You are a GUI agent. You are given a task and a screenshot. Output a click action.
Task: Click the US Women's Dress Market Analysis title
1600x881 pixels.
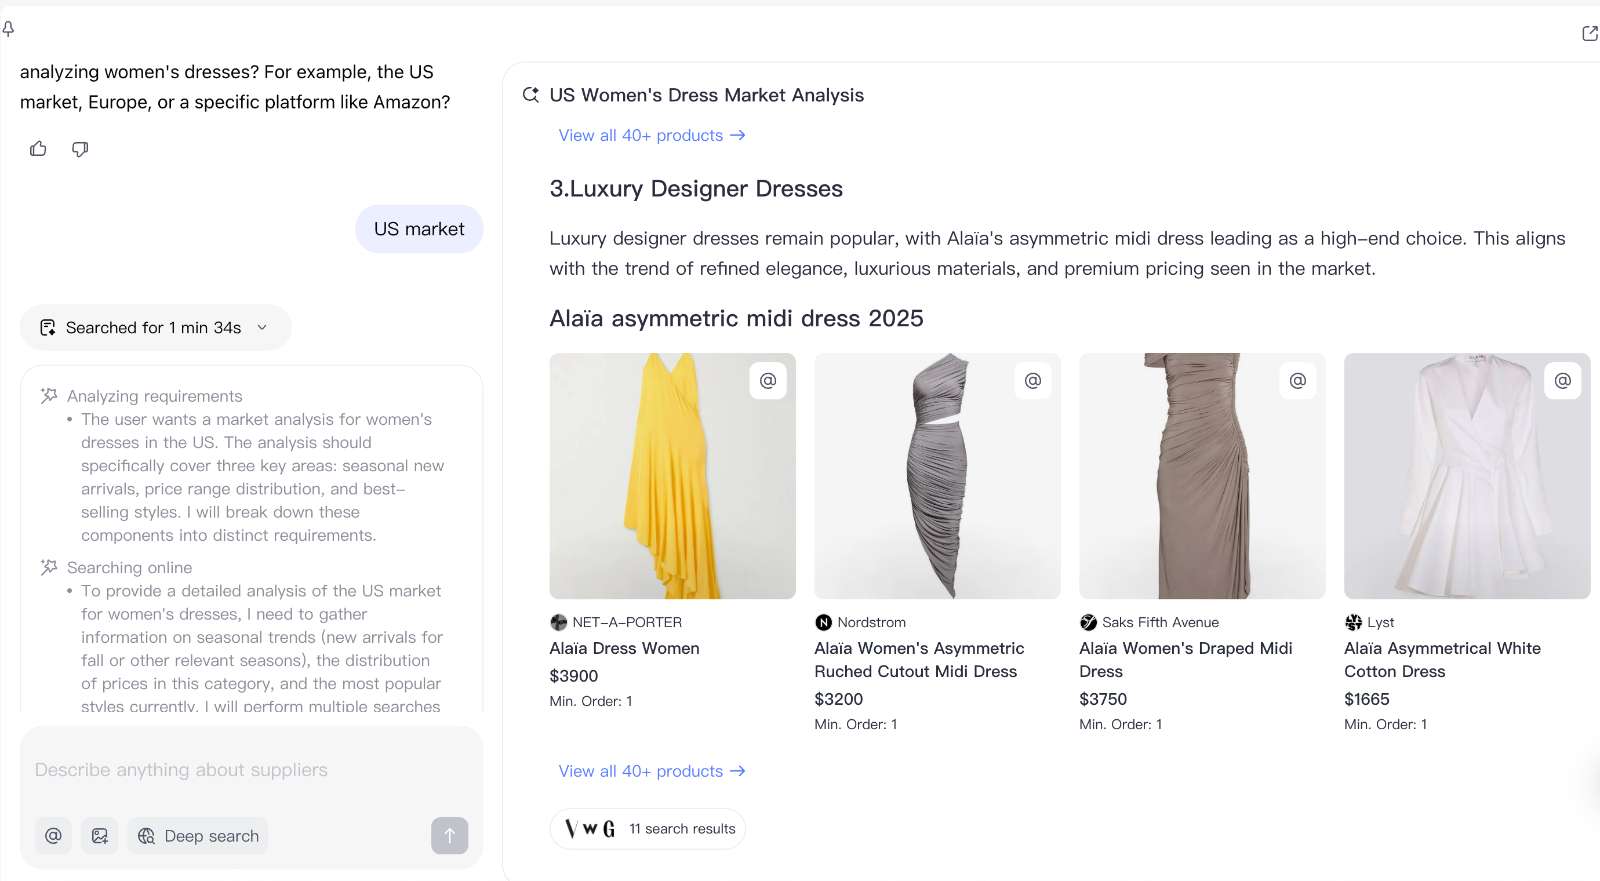tap(707, 95)
